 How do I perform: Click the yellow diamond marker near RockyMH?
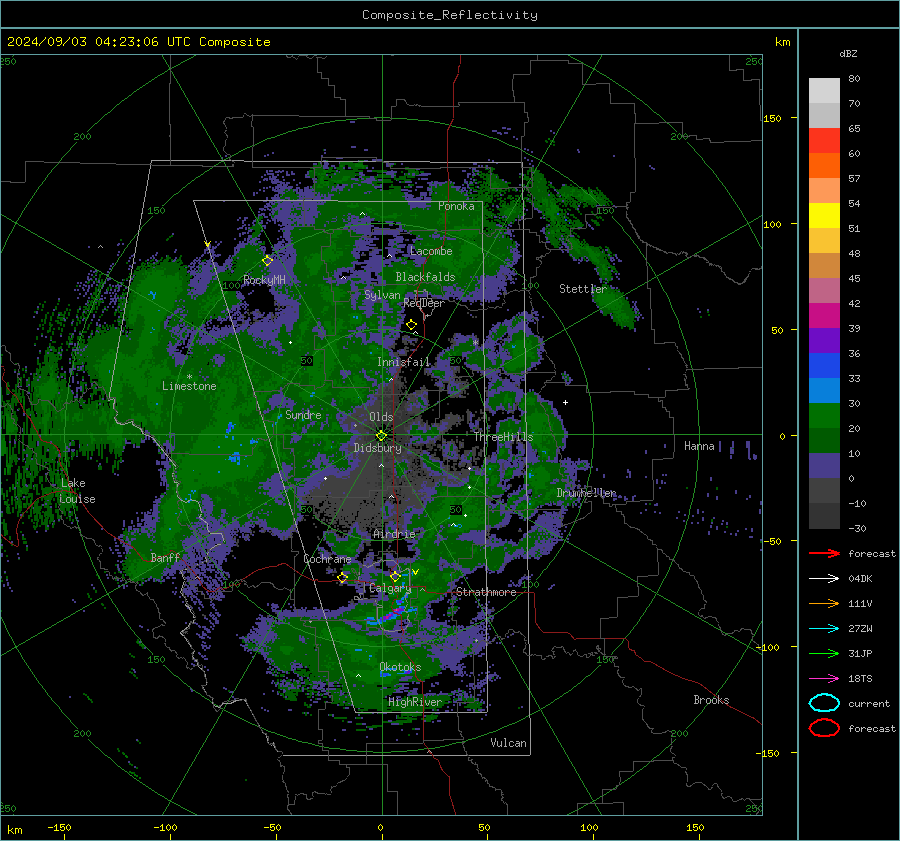[267, 261]
